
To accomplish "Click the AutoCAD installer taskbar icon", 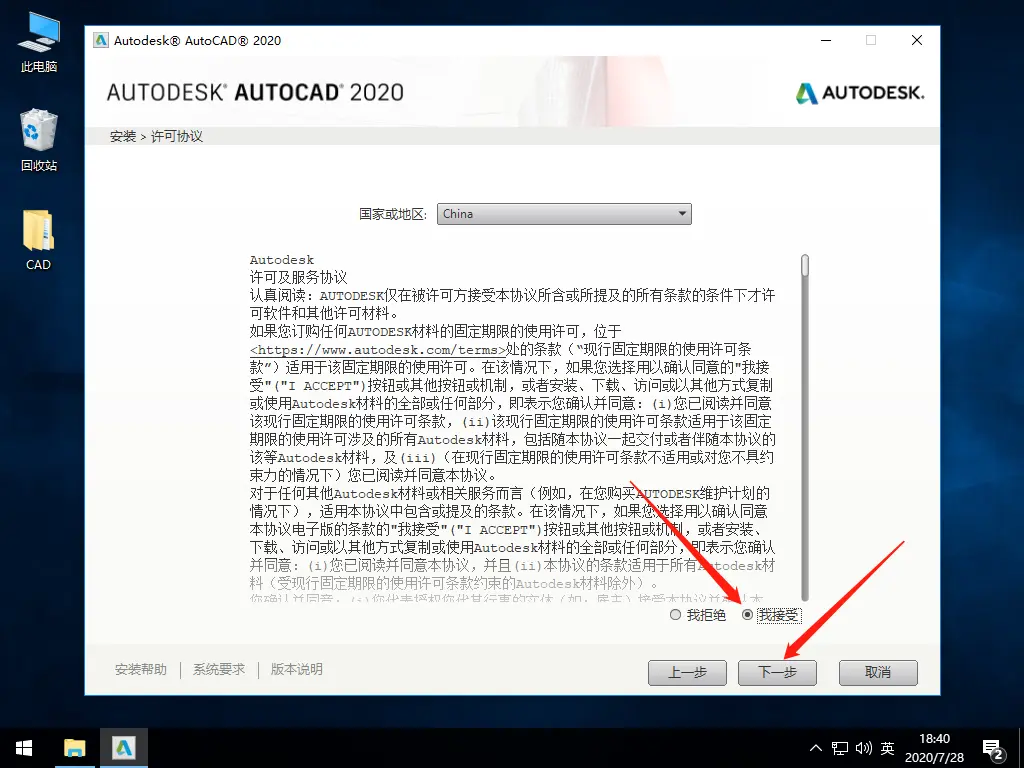I will coord(123,748).
